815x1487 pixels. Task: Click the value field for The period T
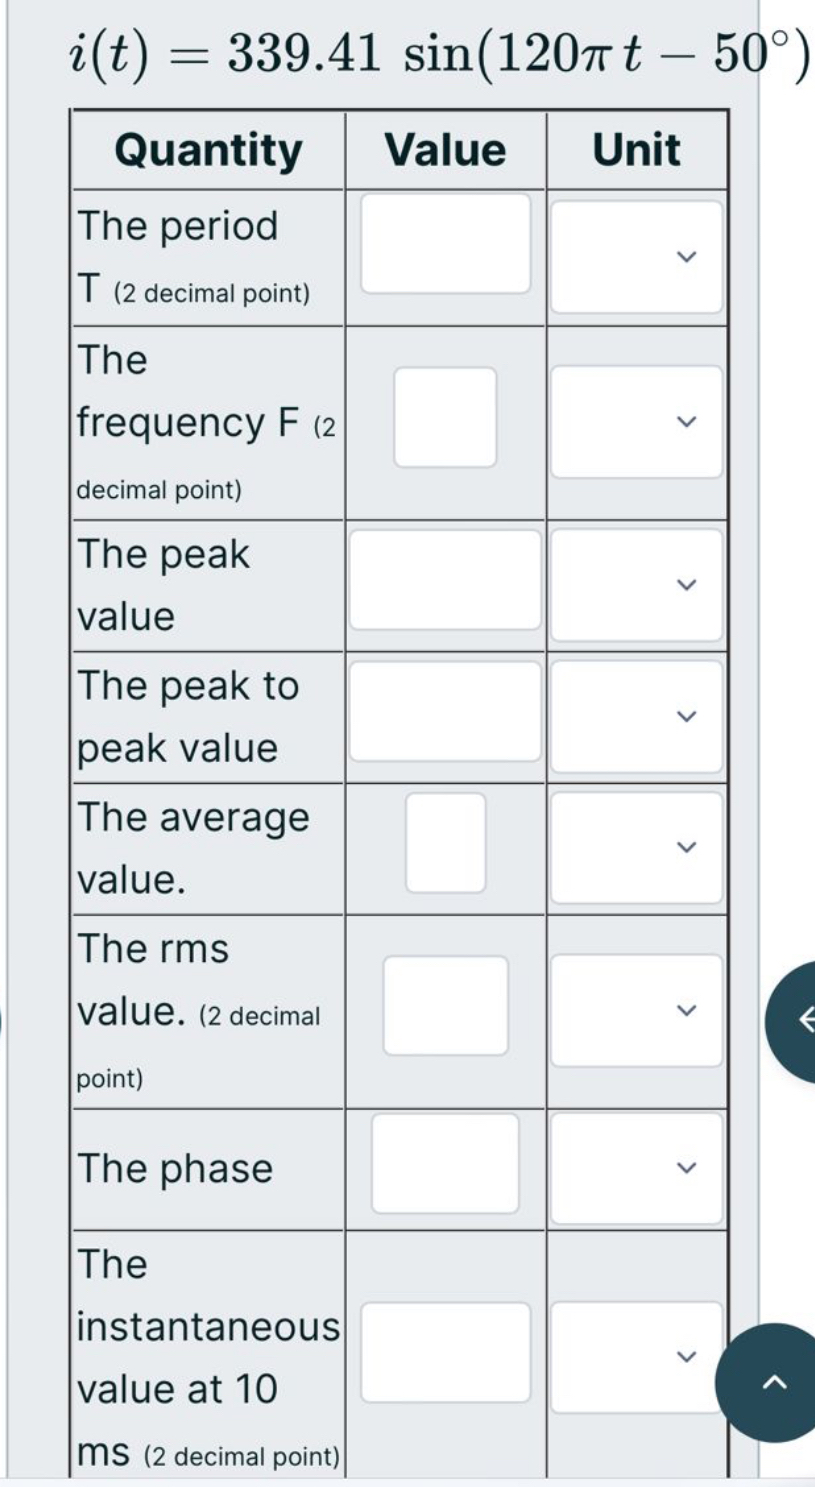click(x=446, y=243)
